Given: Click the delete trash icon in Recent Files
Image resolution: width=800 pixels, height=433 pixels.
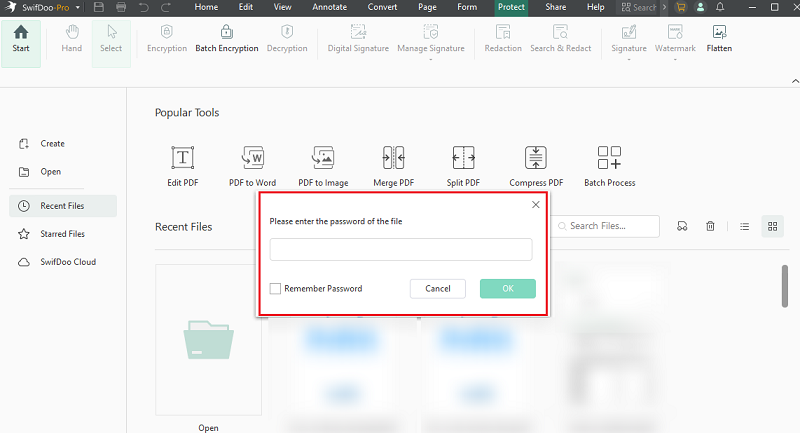Looking at the screenshot, I should click(710, 226).
